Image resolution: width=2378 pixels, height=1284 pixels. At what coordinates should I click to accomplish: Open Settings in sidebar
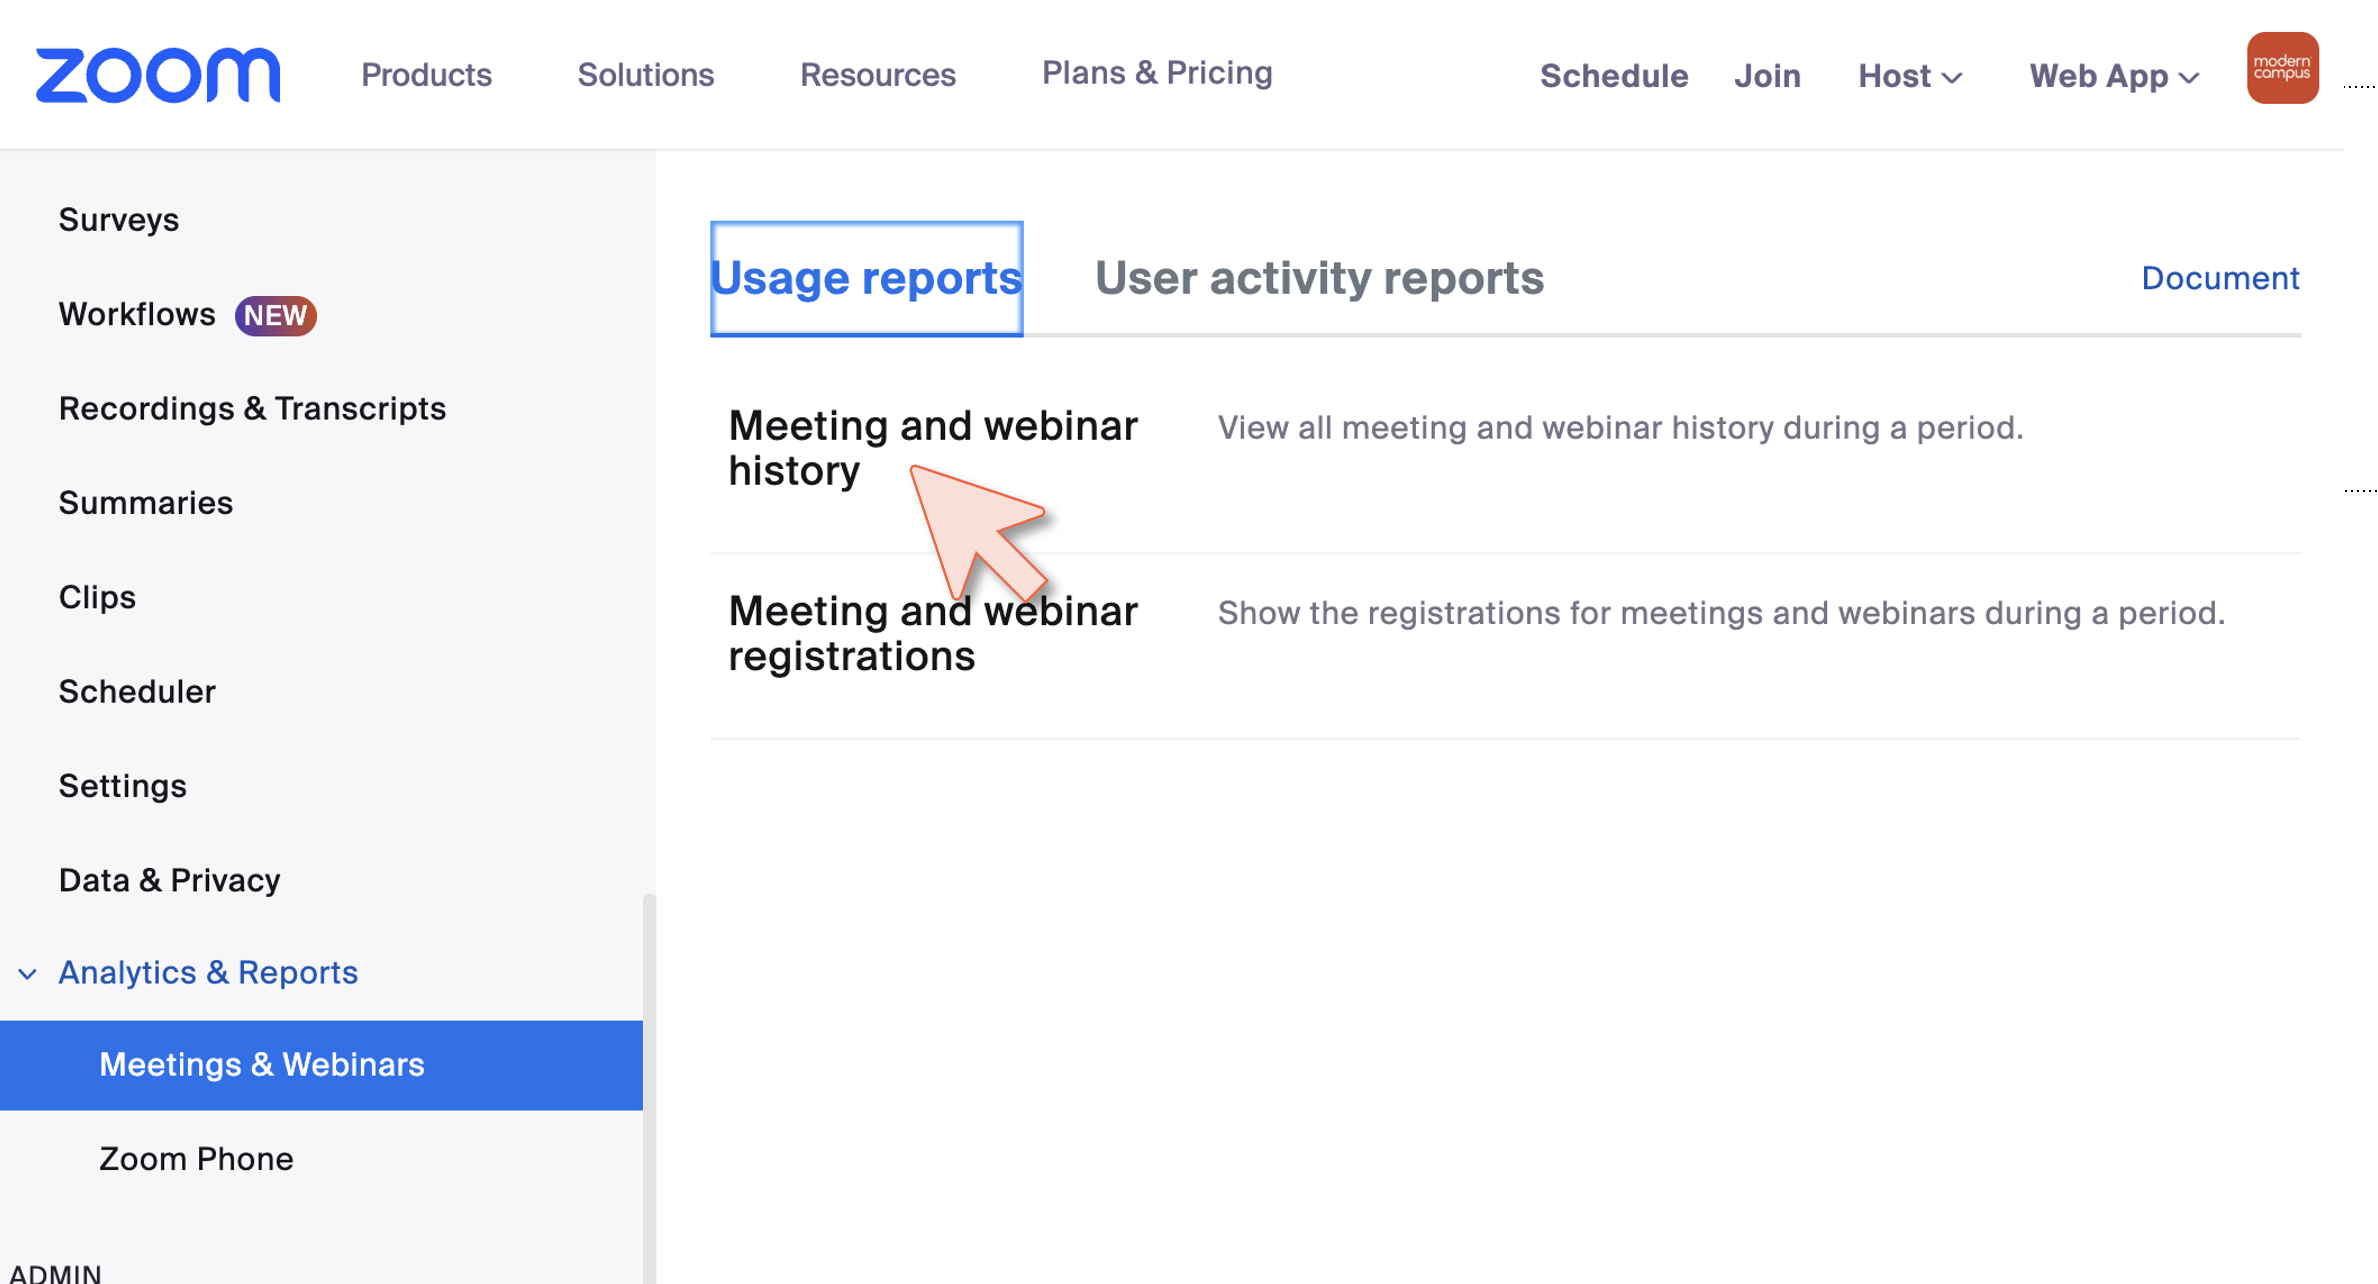pos(122,786)
